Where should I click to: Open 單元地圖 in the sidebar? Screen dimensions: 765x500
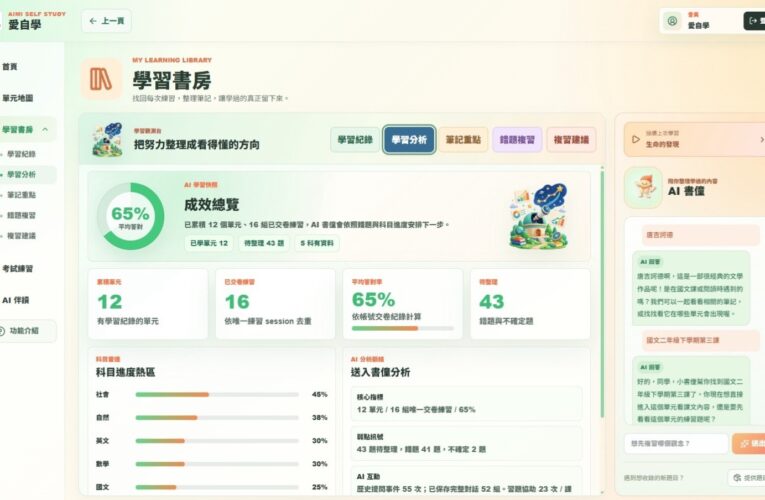click(18, 98)
